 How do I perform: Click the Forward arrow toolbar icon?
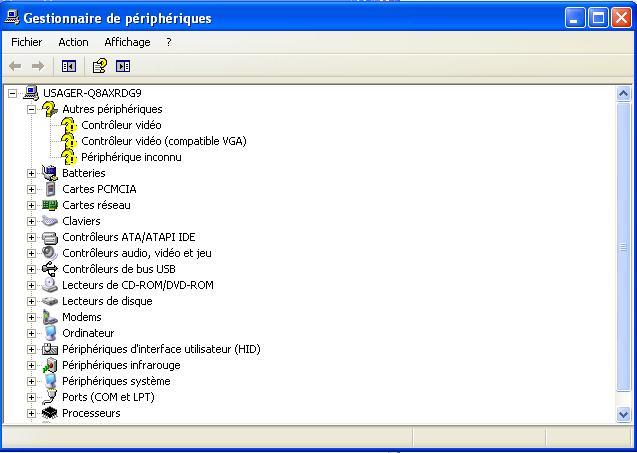coord(38,66)
